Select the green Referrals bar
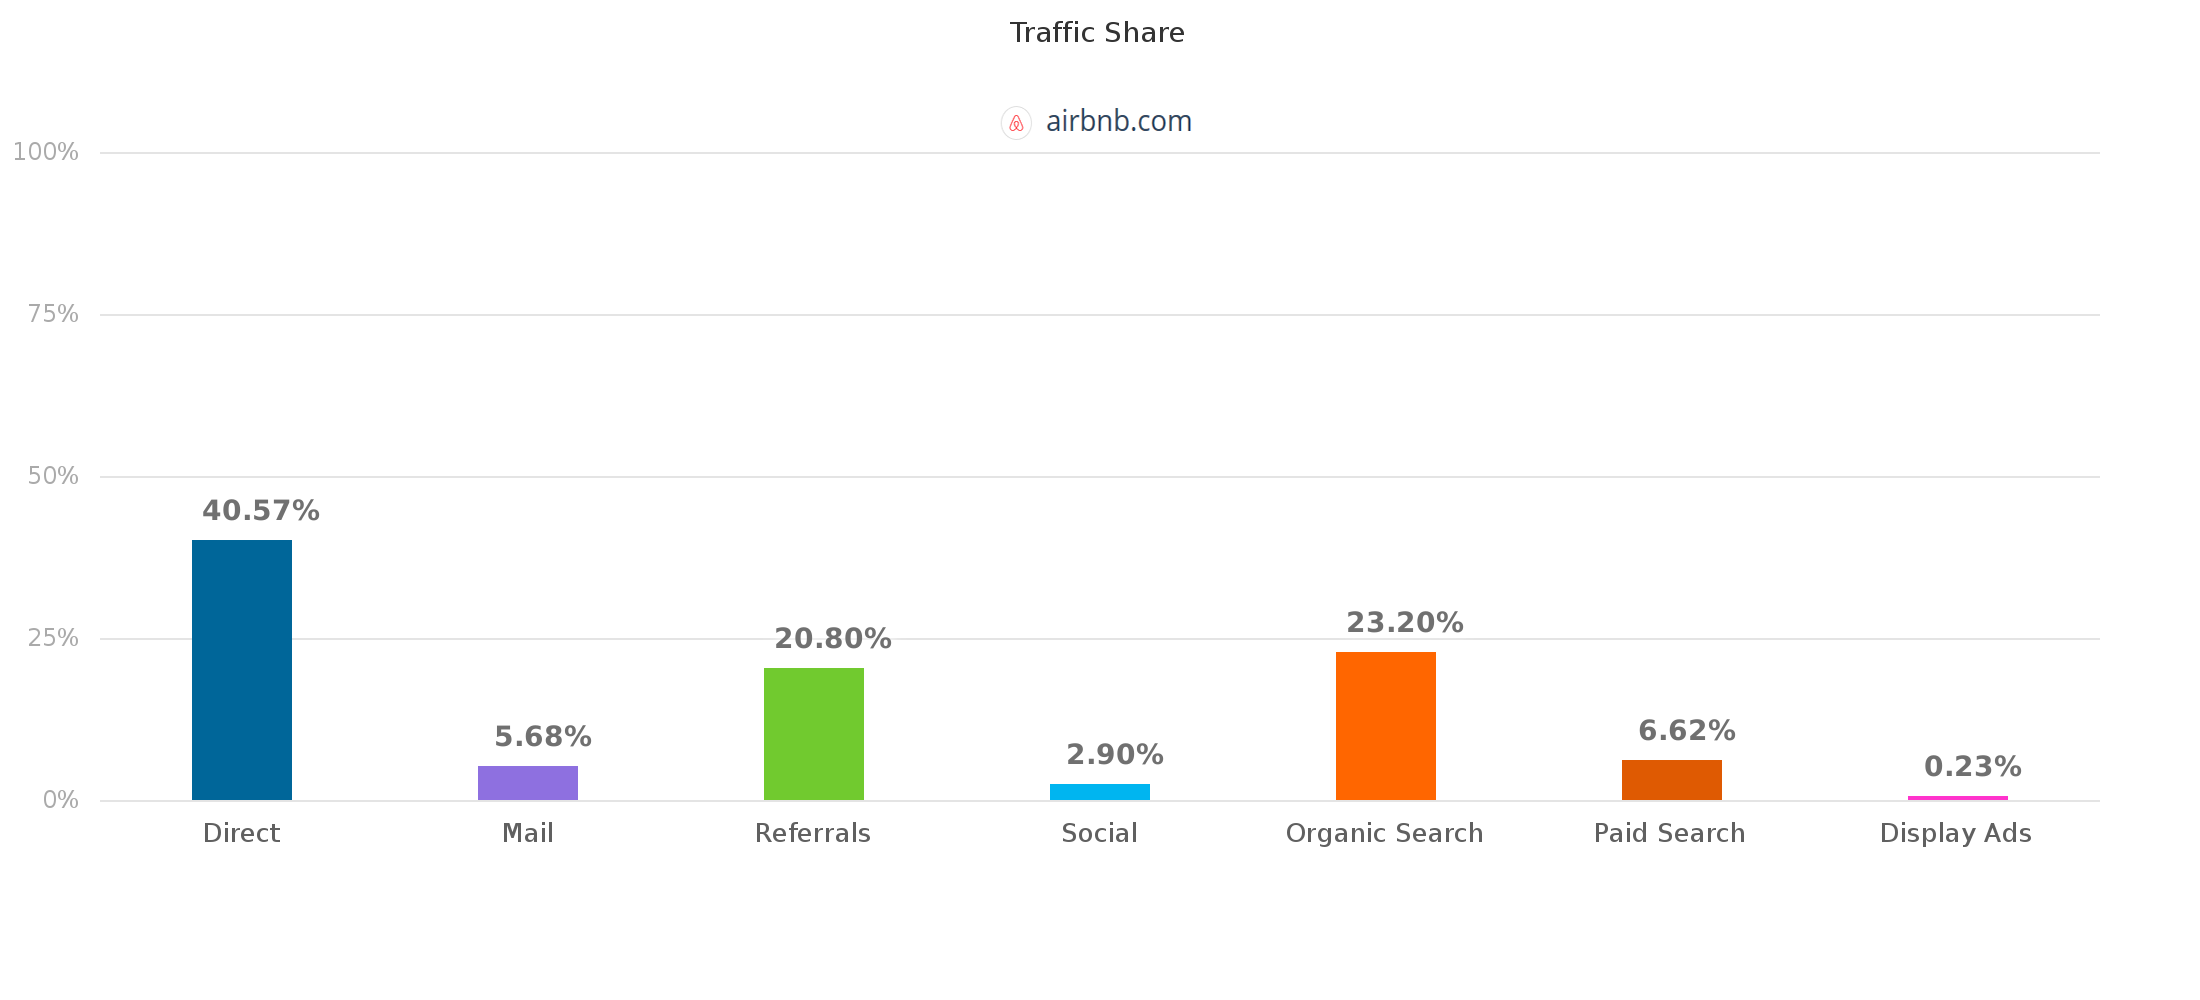 tap(814, 734)
